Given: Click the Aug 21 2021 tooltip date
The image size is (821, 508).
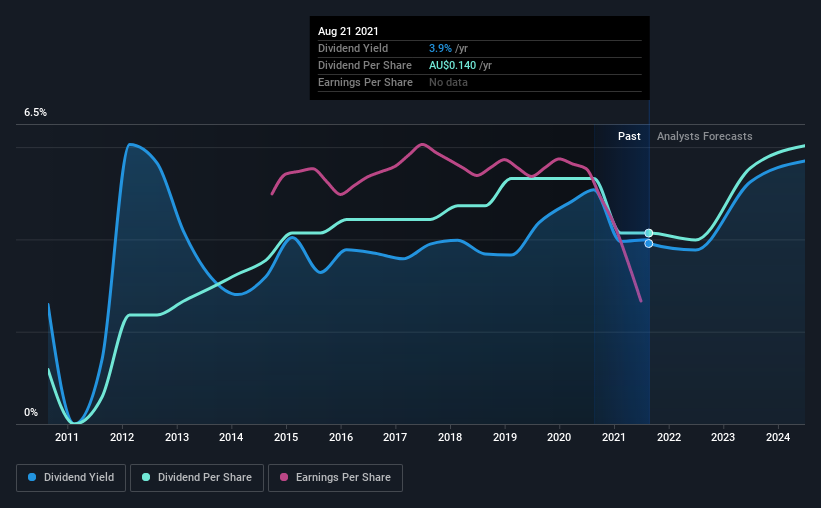Looking at the screenshot, I should coord(348,31).
